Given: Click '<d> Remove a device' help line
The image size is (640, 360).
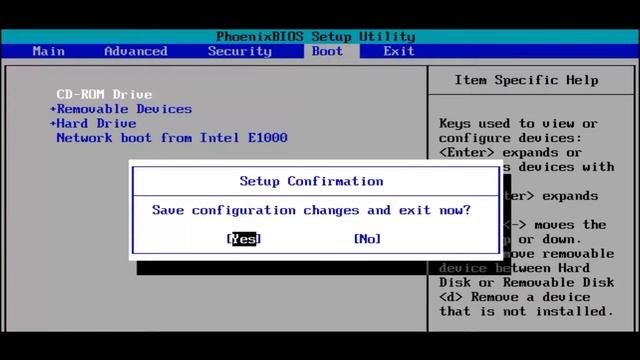Looking at the screenshot, I should (x=514, y=297).
